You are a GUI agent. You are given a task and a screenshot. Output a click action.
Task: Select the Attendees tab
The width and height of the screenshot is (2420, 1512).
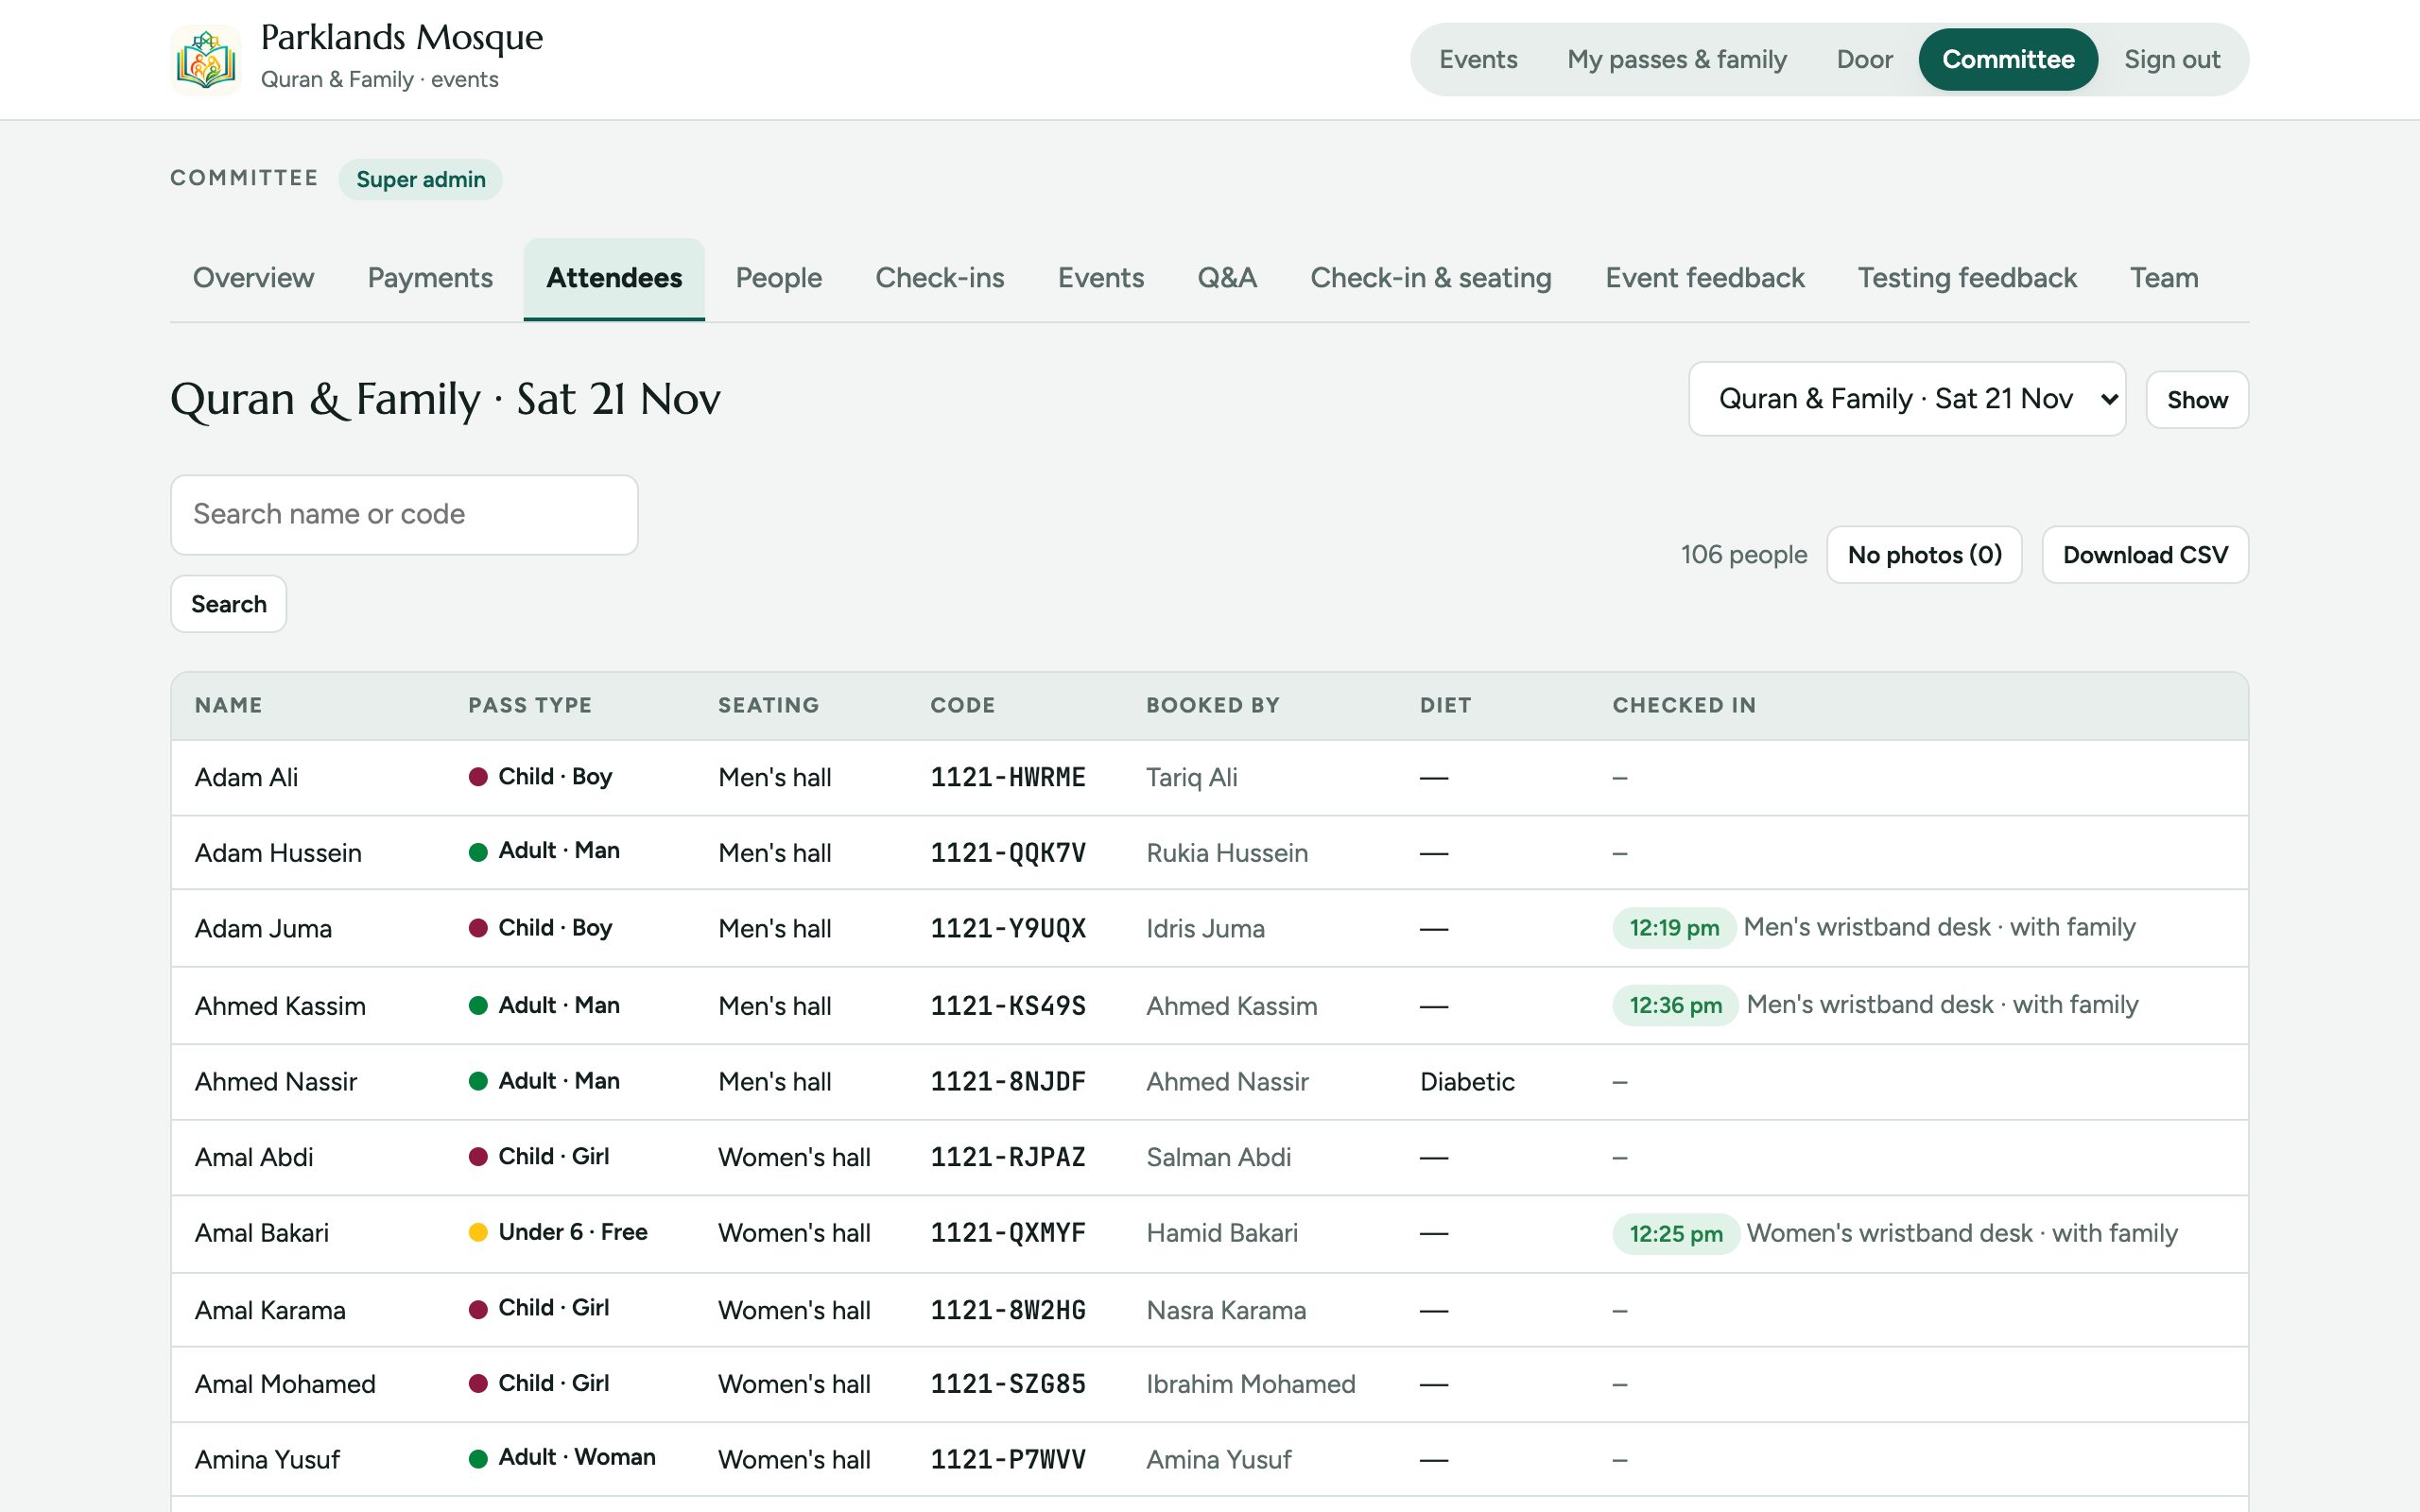click(x=614, y=278)
